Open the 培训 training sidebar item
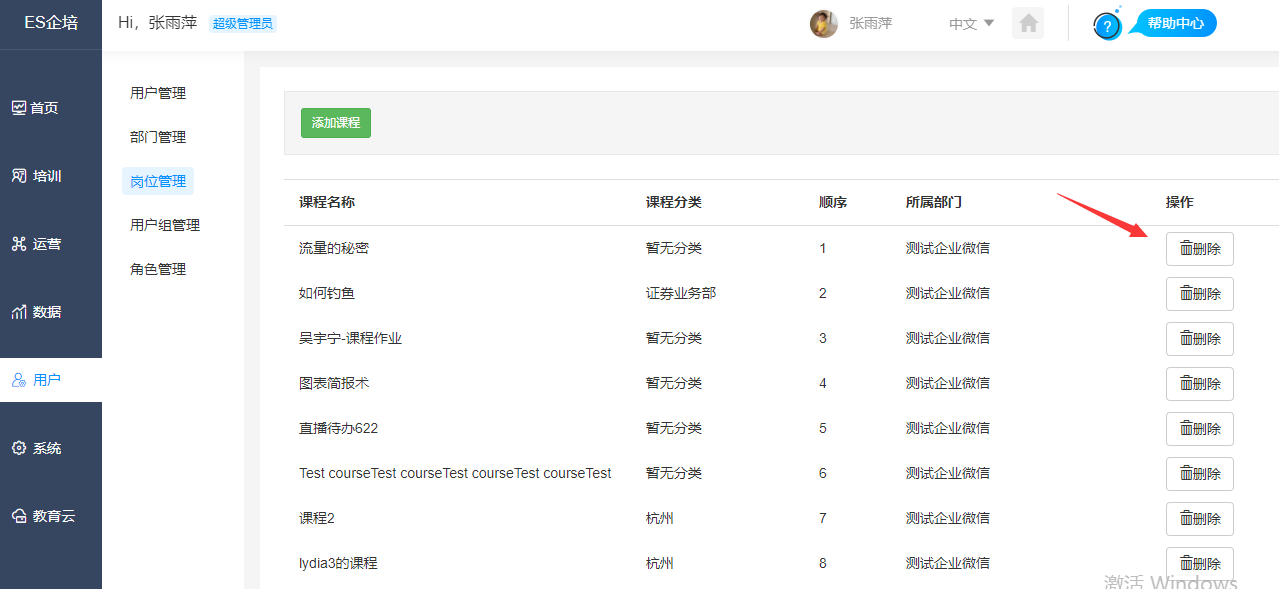Viewport: 1279px width, 589px height. click(37, 176)
